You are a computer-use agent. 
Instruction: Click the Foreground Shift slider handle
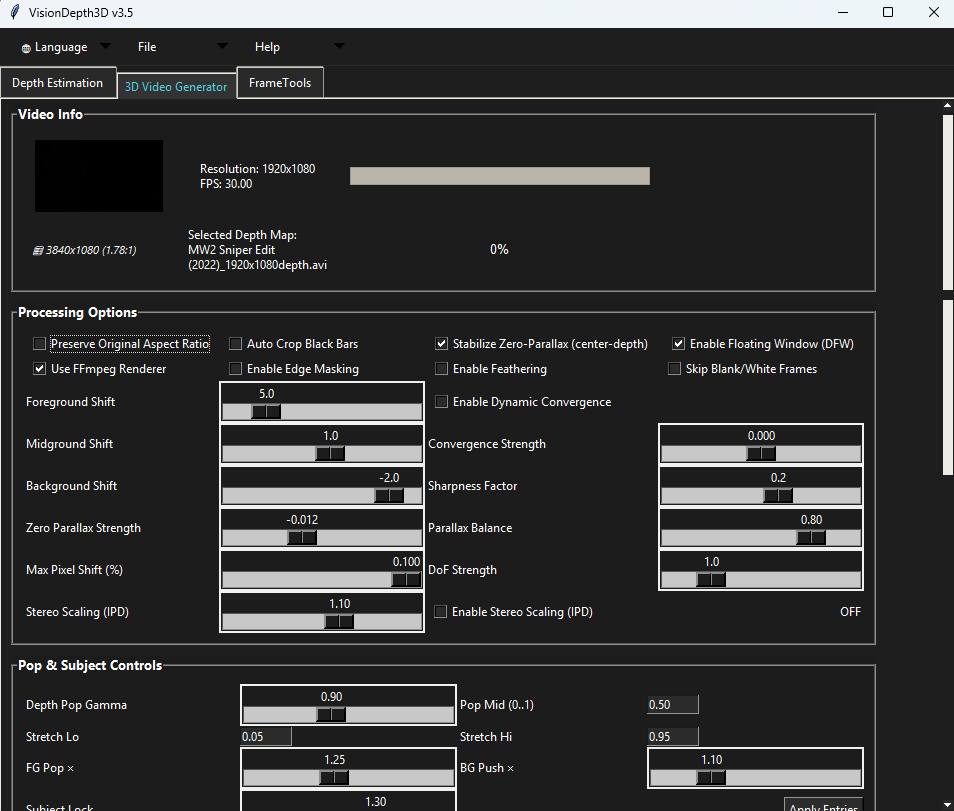tap(266, 412)
